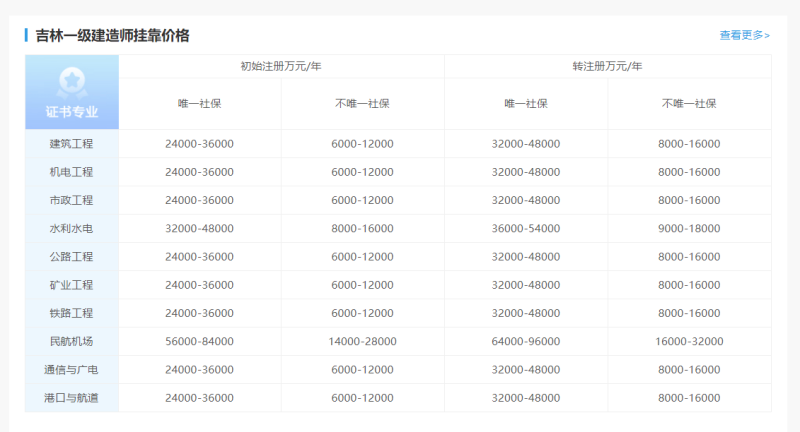Select the 64000-96000 price cell
The width and height of the screenshot is (800, 432).
[526, 341]
